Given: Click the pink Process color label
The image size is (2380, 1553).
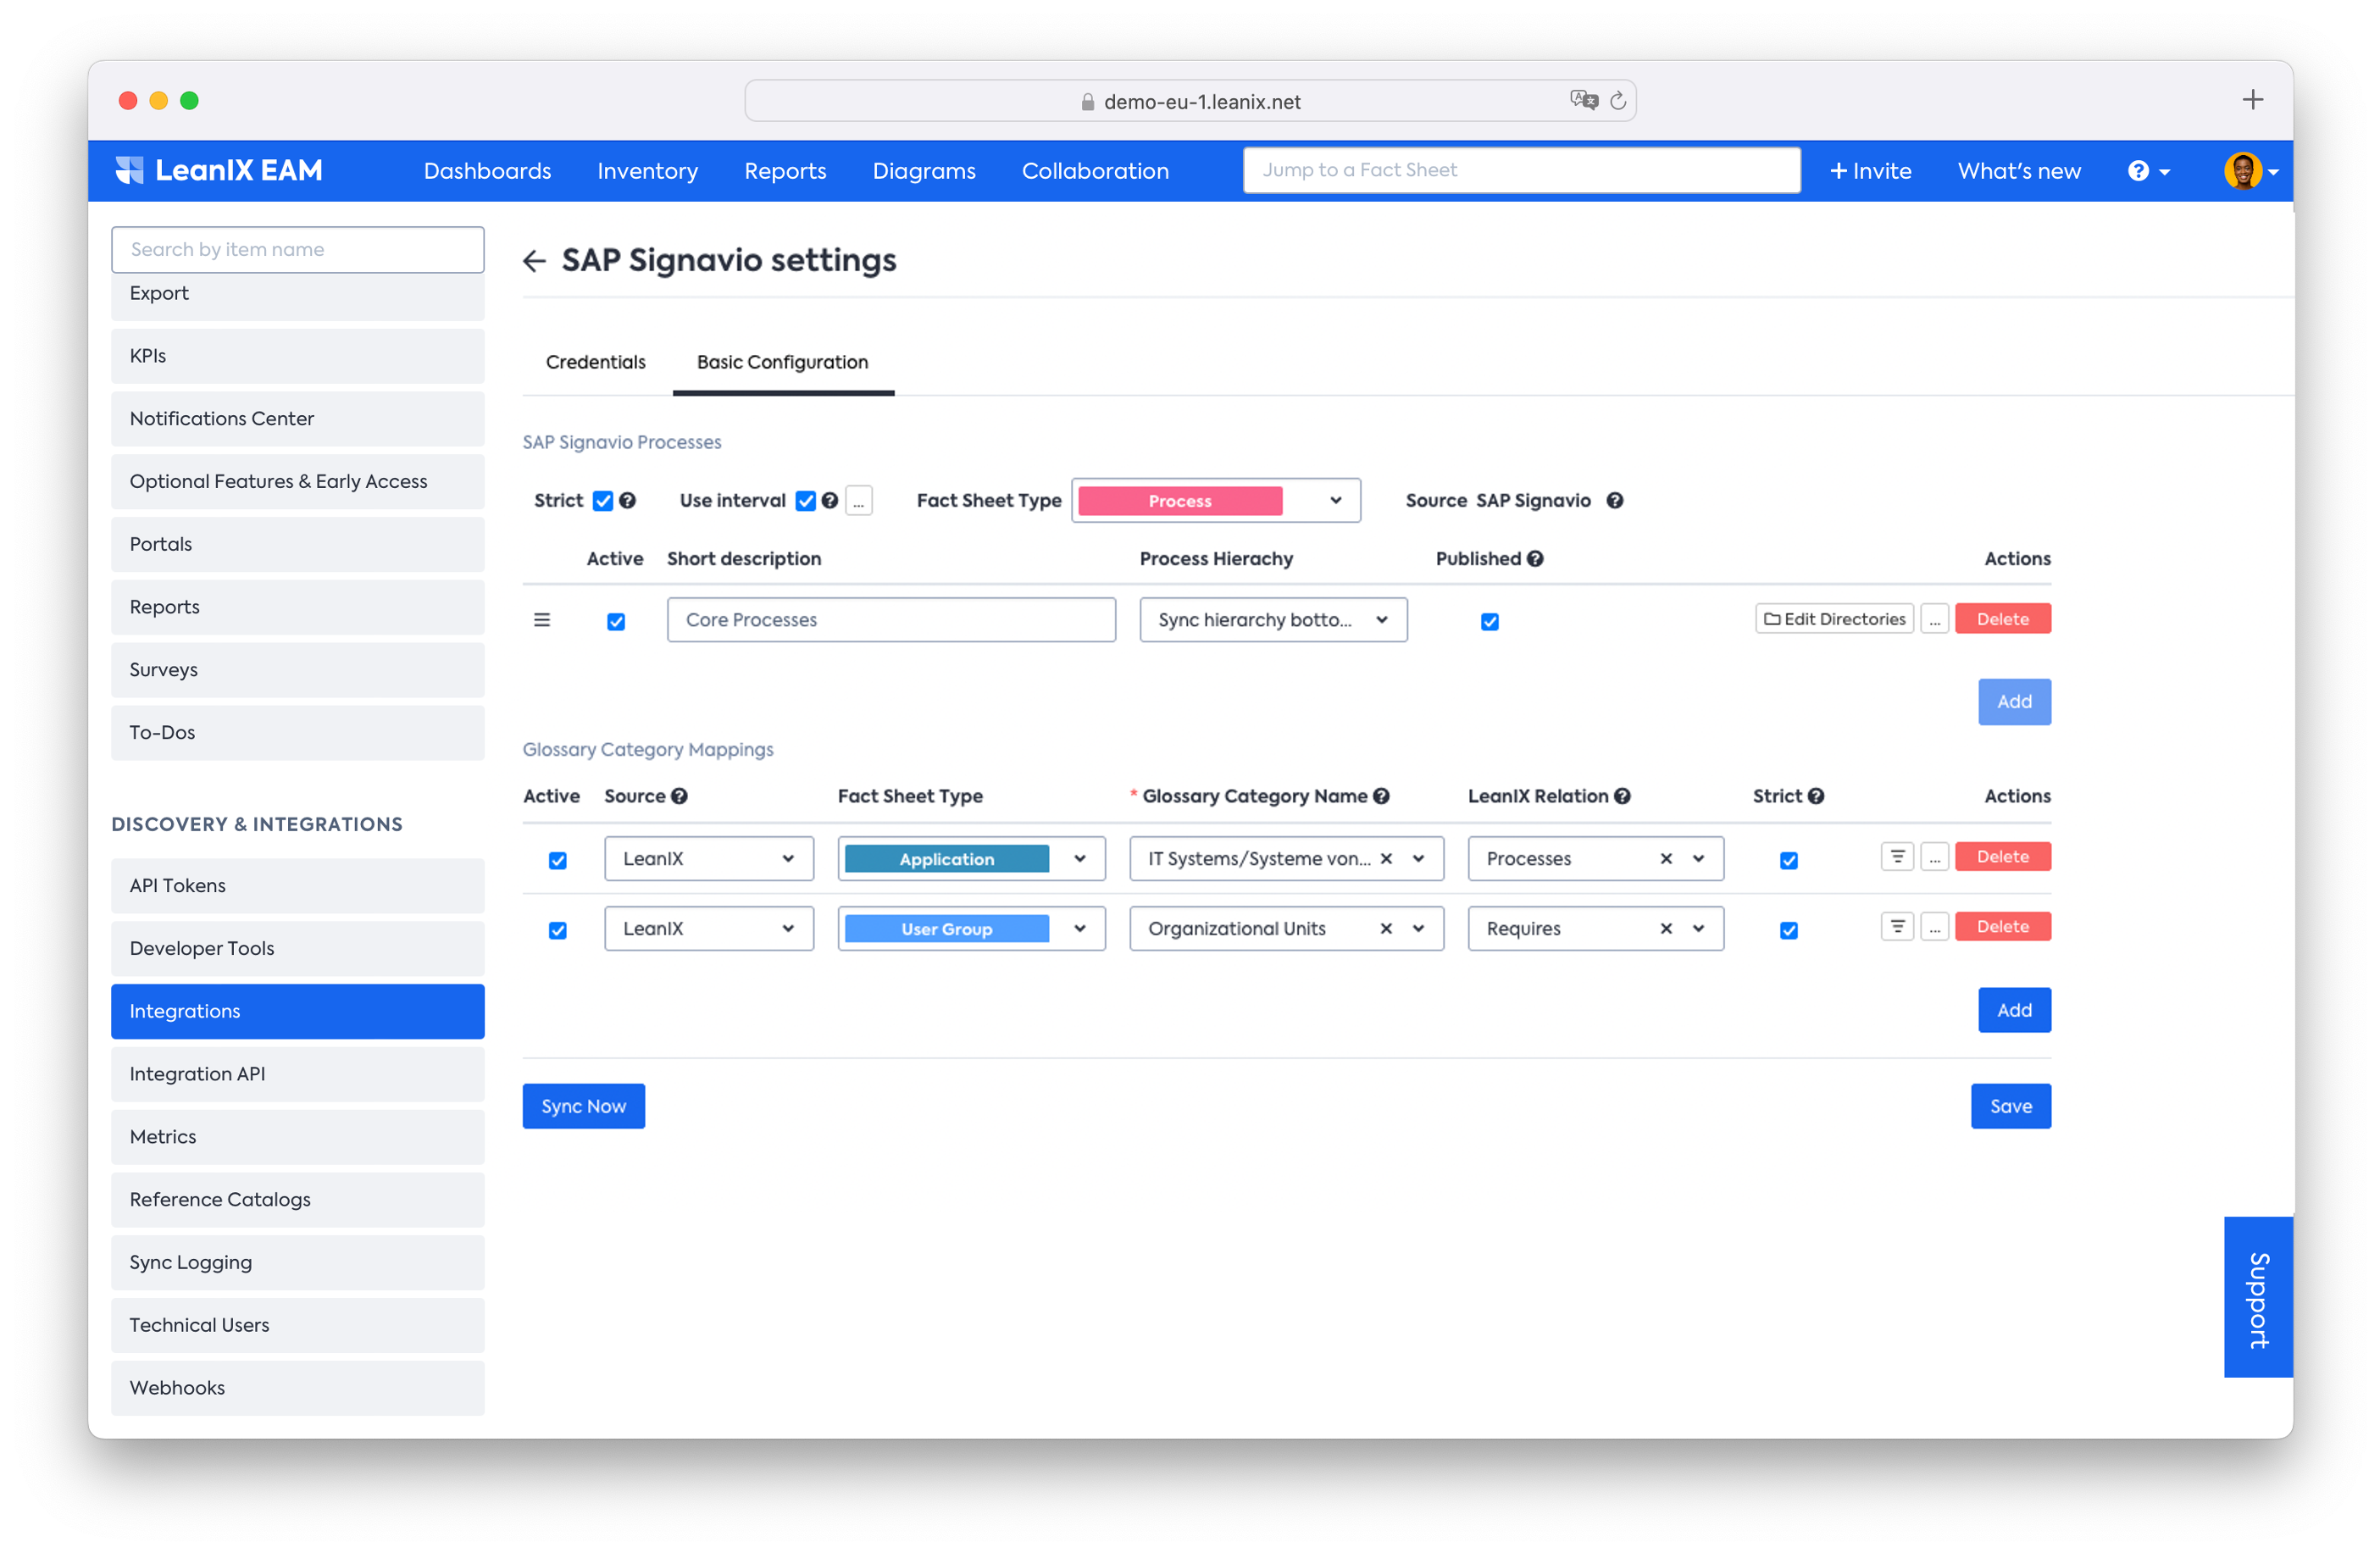Looking at the screenshot, I should click(x=1180, y=501).
